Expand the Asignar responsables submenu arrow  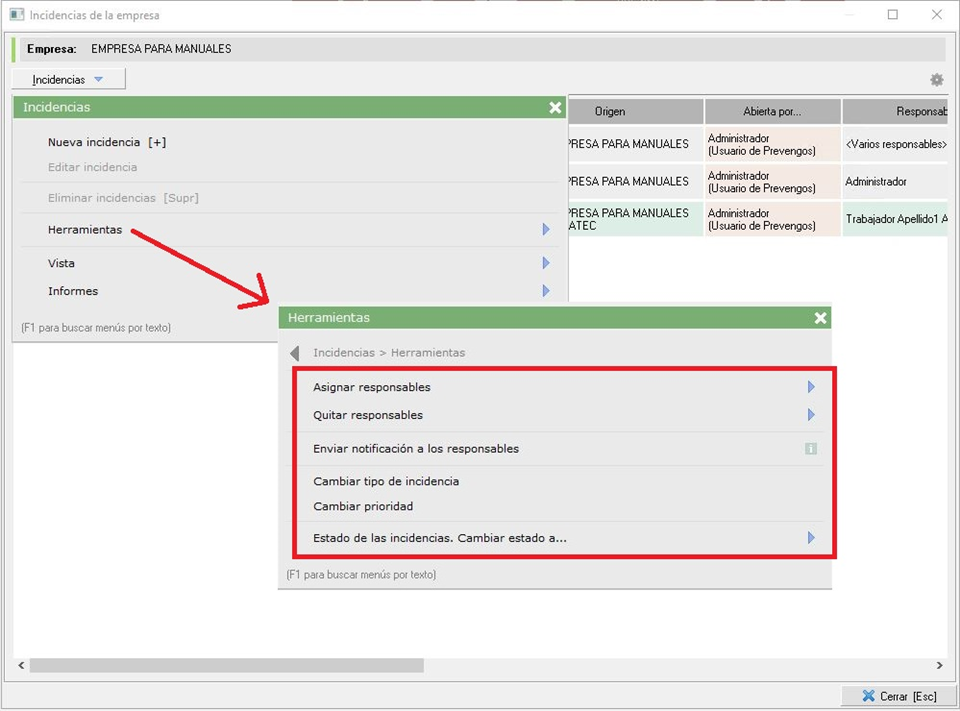click(x=811, y=387)
